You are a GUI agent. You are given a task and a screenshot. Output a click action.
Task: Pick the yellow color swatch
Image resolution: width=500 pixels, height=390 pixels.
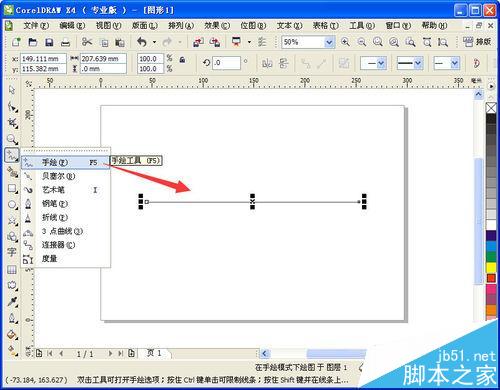pos(491,267)
